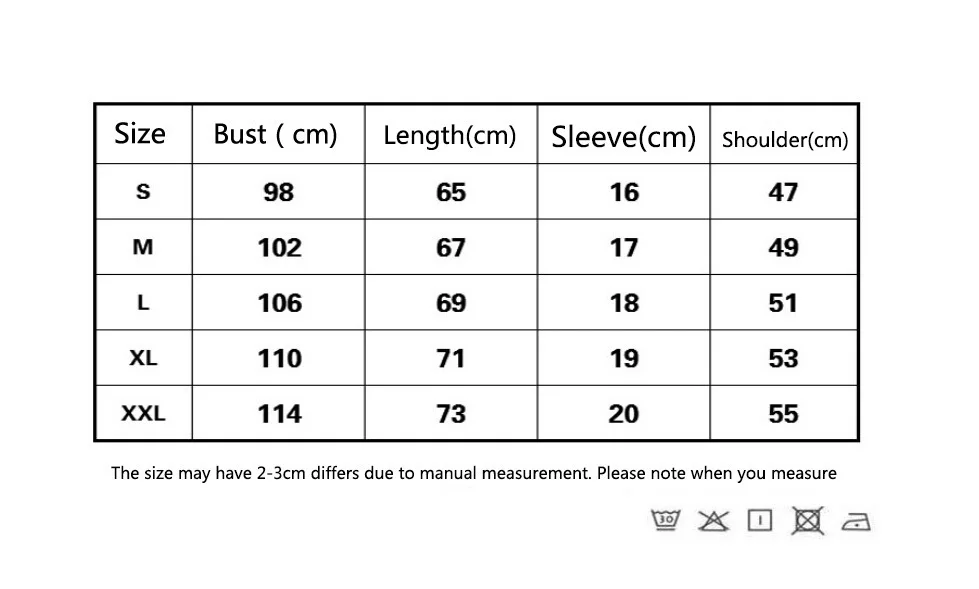
Task: Select the Length(cm) column header
Action: [x=450, y=135]
